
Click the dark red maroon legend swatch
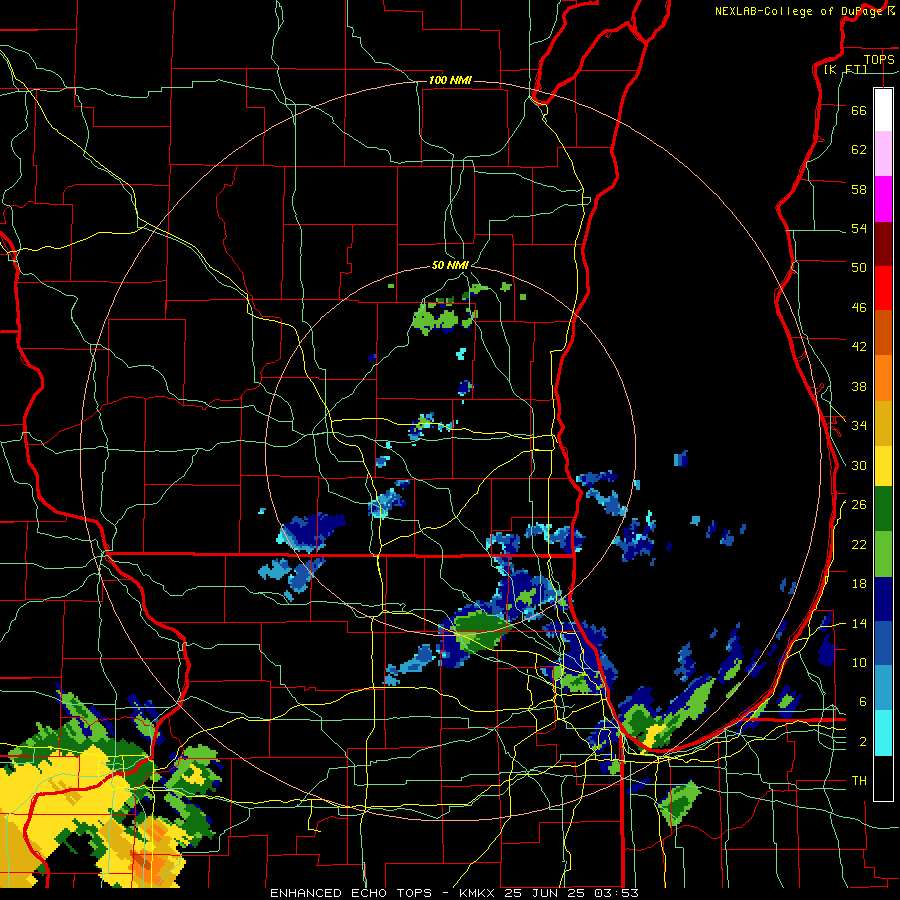(883, 244)
